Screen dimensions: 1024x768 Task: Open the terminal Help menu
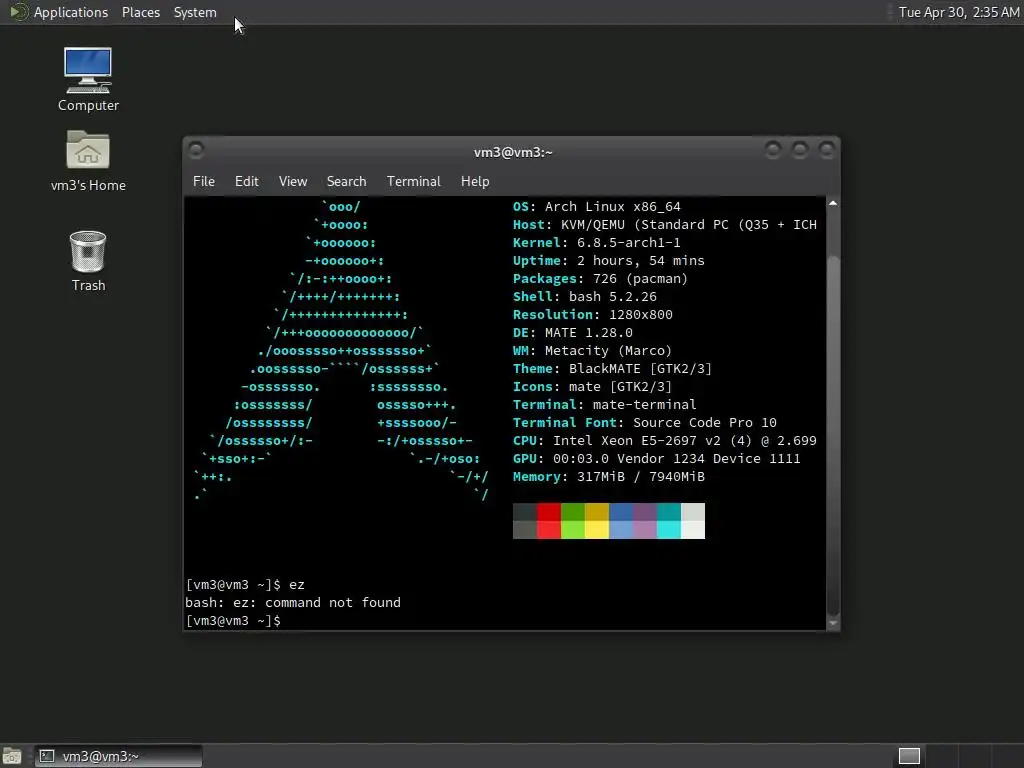(475, 181)
